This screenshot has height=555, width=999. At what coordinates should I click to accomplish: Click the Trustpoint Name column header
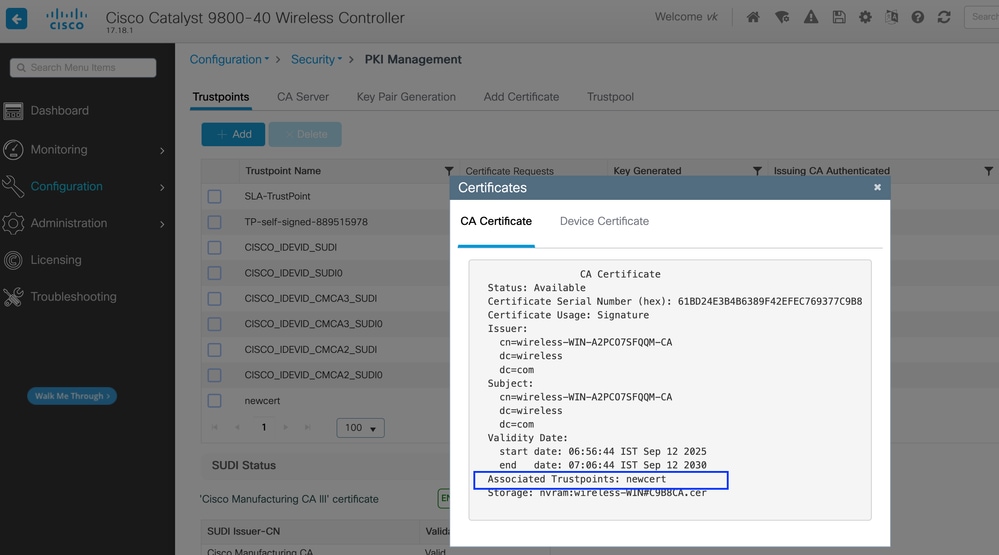283,171
